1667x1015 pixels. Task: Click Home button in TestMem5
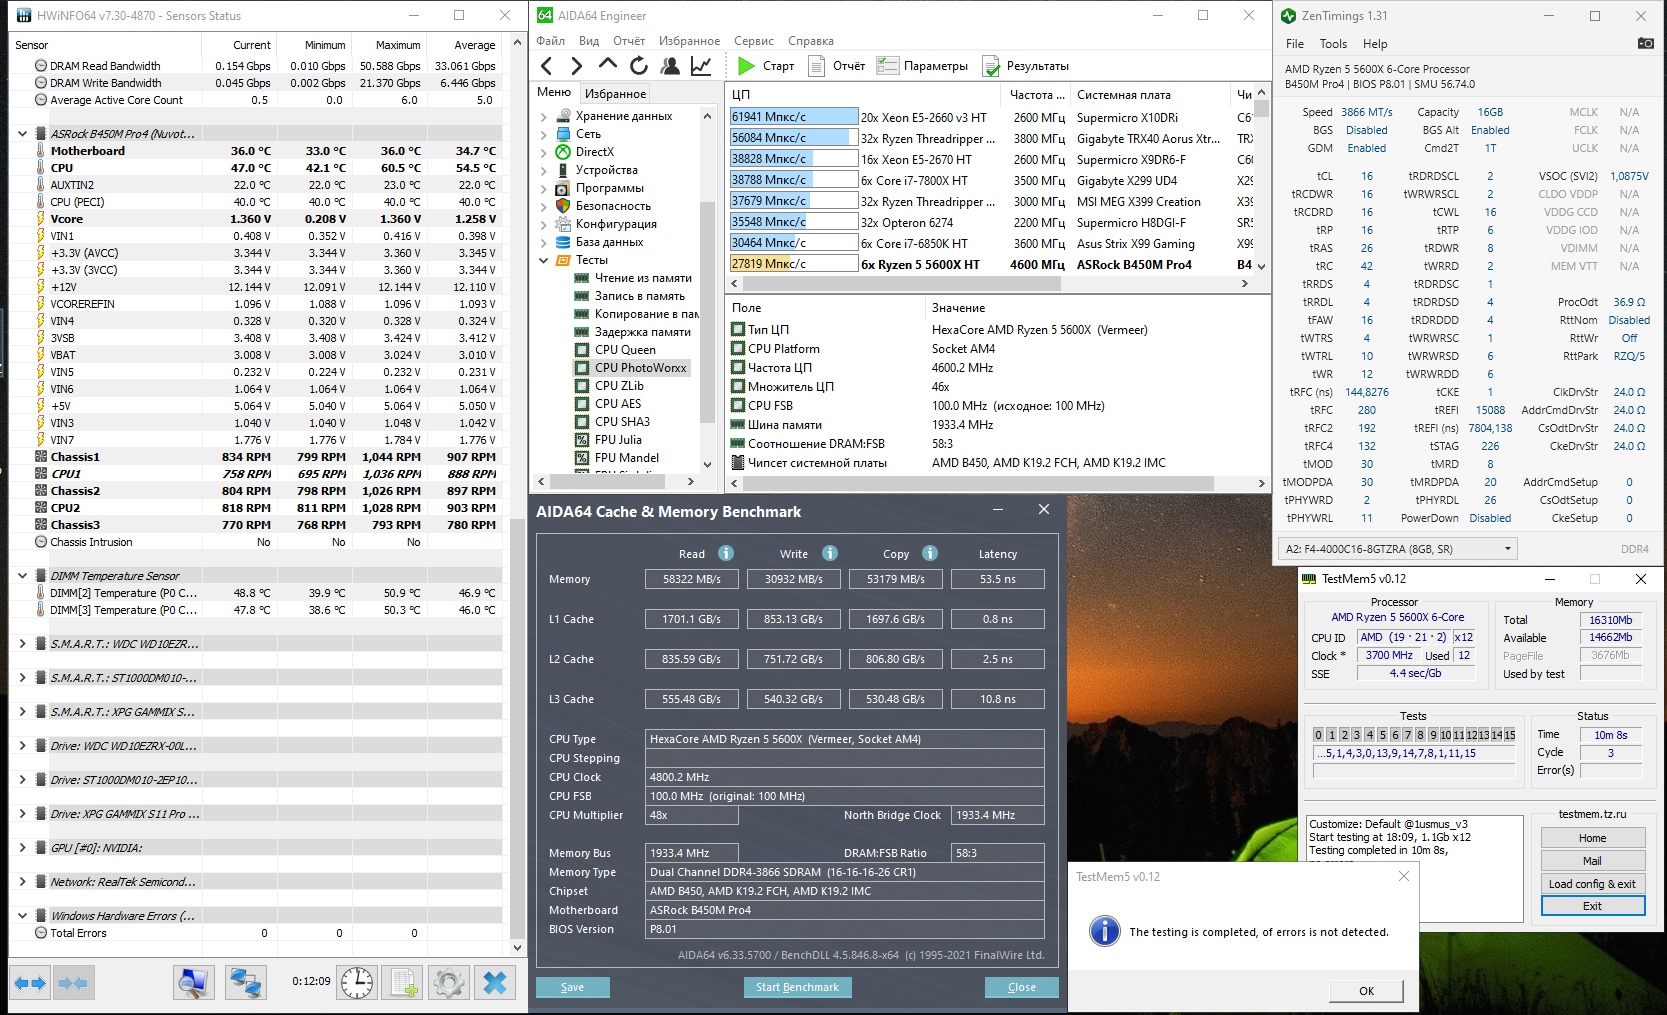pyautogui.click(x=1592, y=838)
